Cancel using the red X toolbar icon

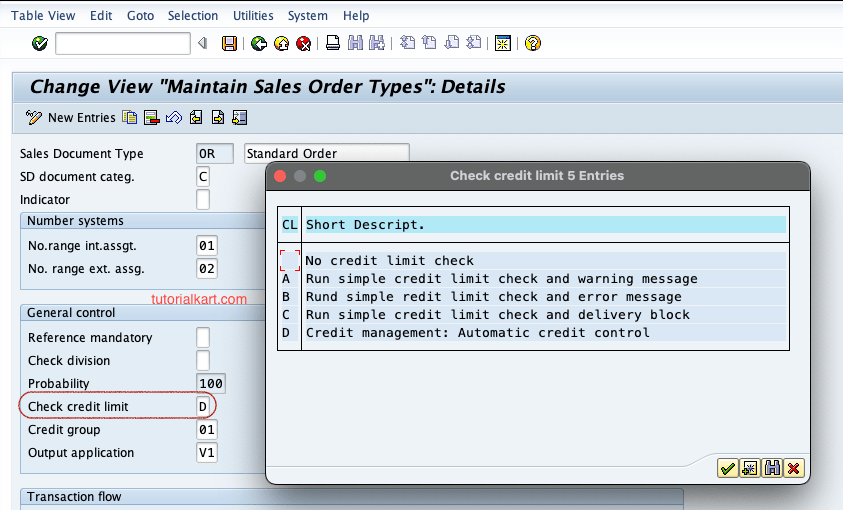click(x=304, y=43)
